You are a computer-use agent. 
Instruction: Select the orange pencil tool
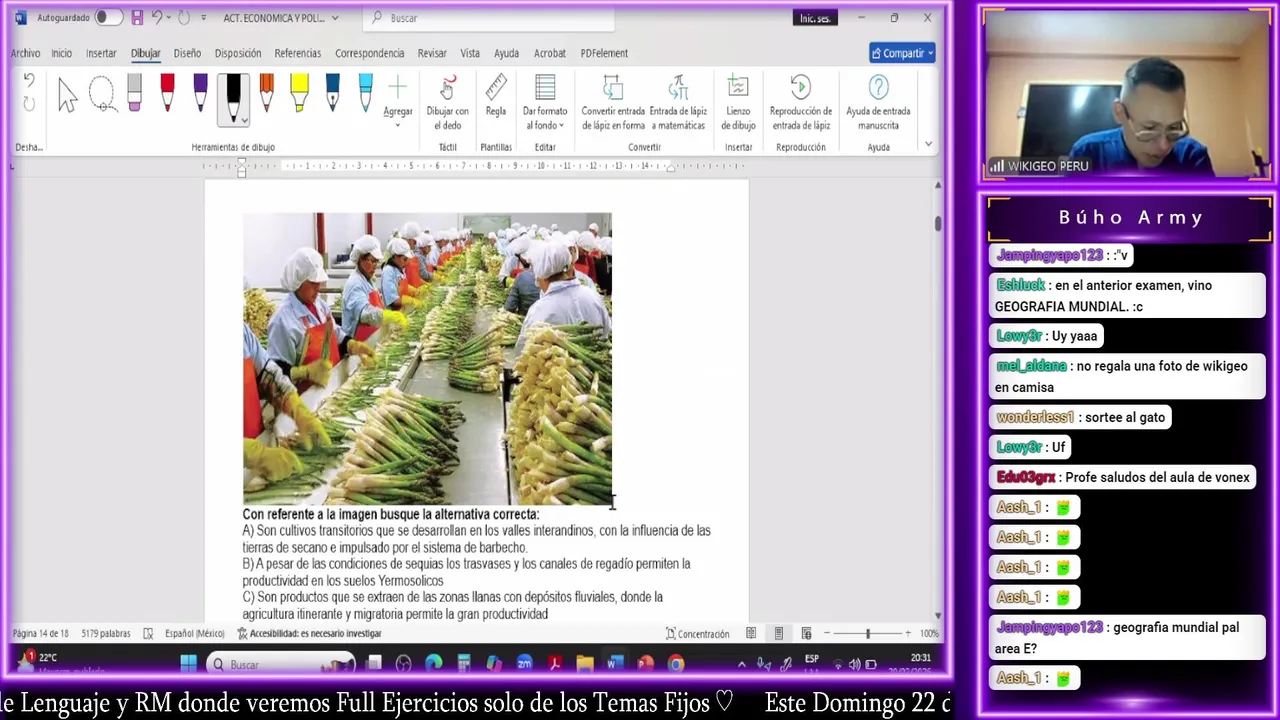(x=266, y=94)
